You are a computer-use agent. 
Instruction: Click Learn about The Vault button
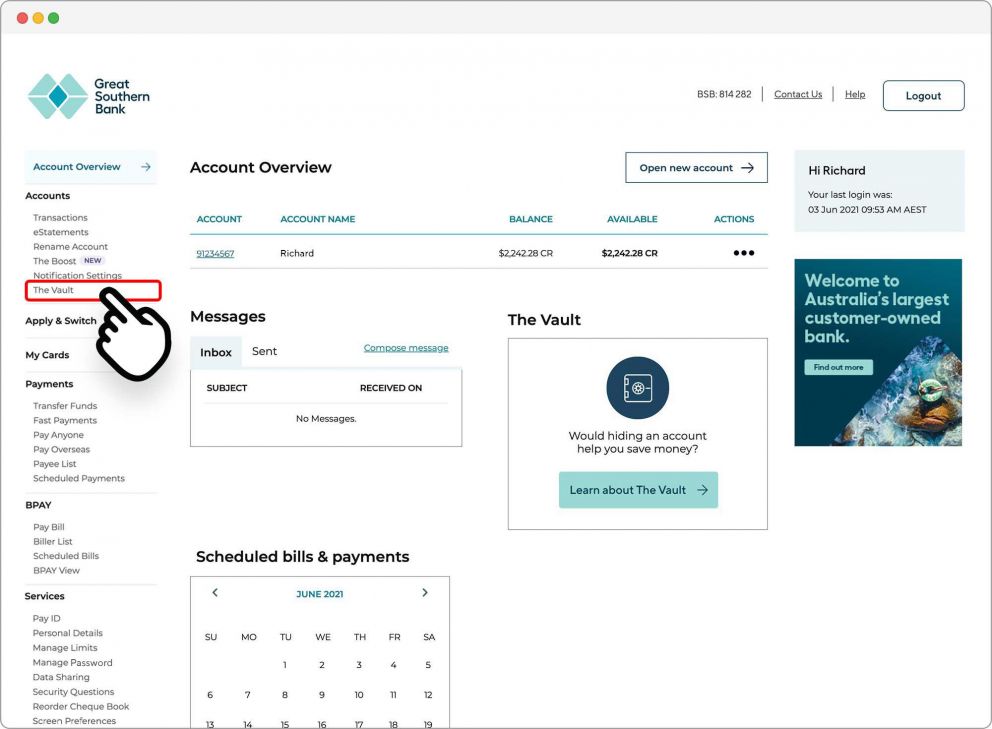tap(638, 490)
